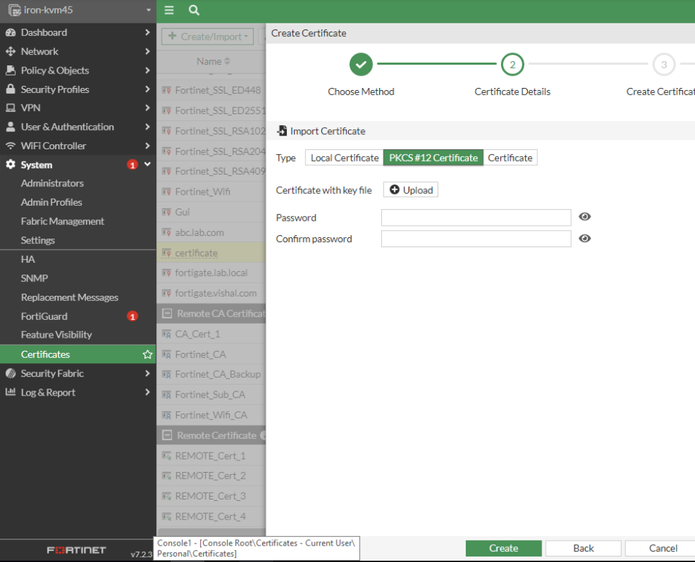Click the Dashboard icon in sidebar
This screenshot has height=562, width=695.
click(11, 33)
